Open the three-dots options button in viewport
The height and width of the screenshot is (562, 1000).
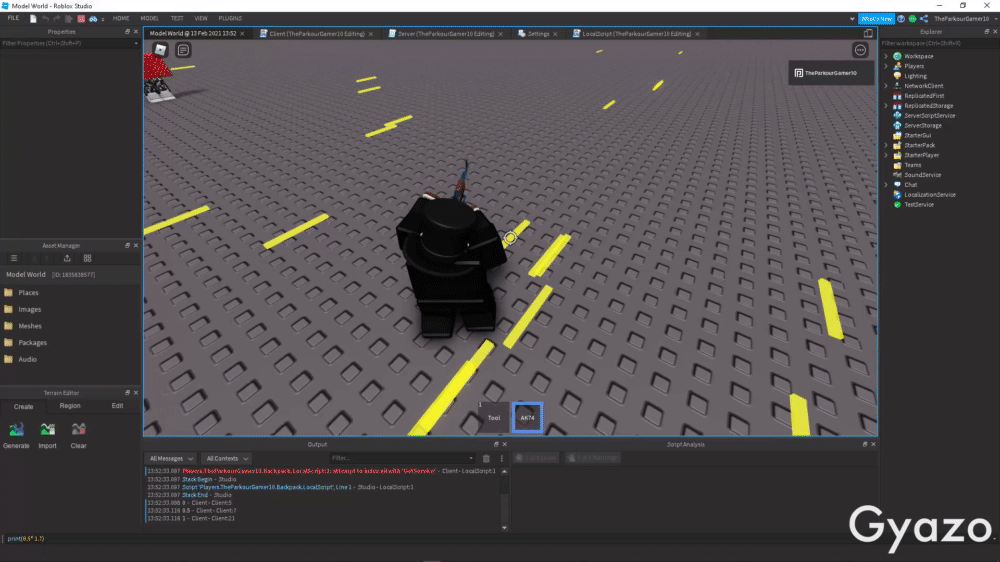(860, 50)
